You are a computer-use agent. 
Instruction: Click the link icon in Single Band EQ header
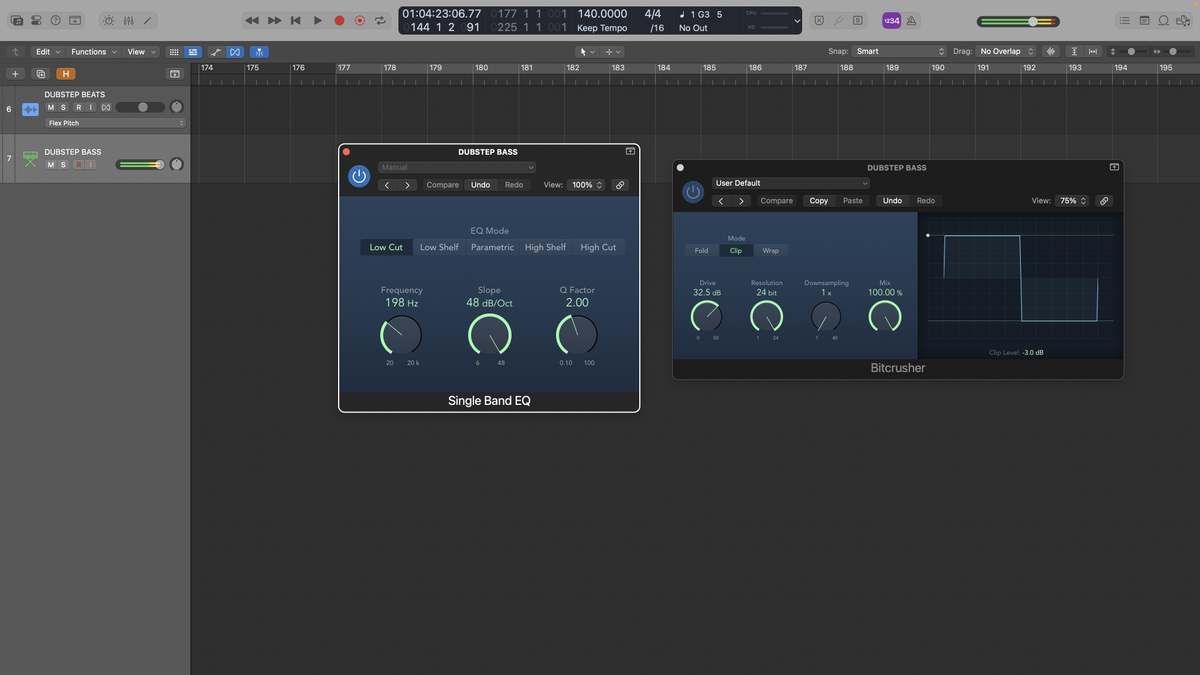click(x=620, y=185)
